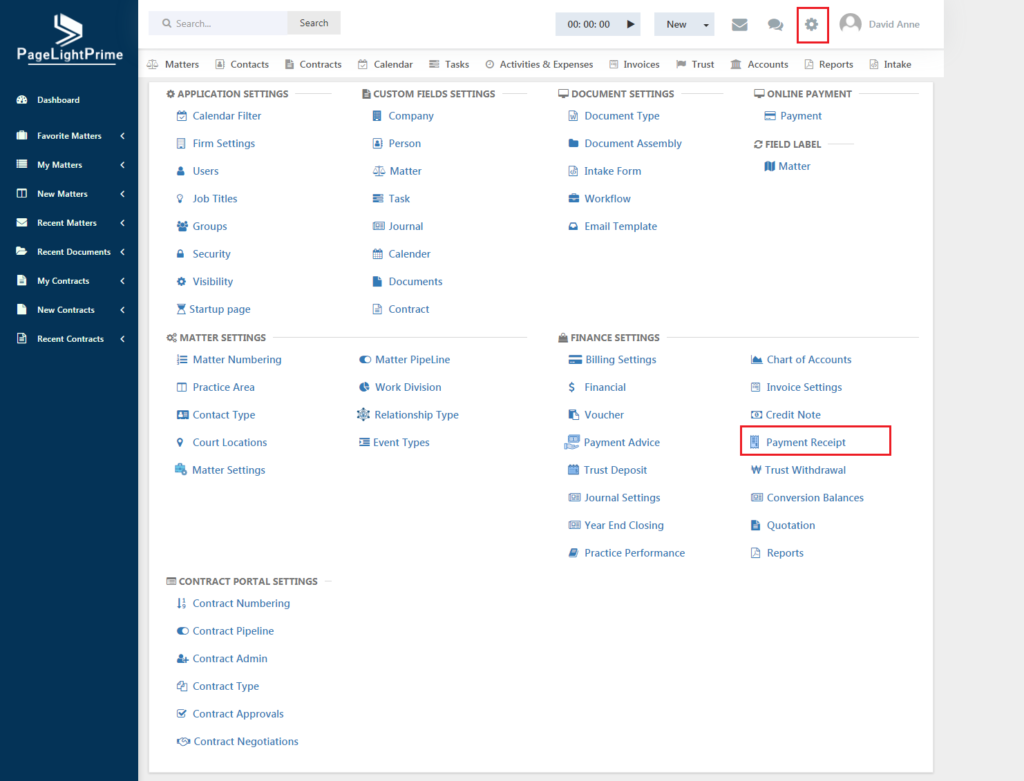The width and height of the screenshot is (1024, 781).
Task: Open the Practice Performance link
Action: click(x=634, y=552)
